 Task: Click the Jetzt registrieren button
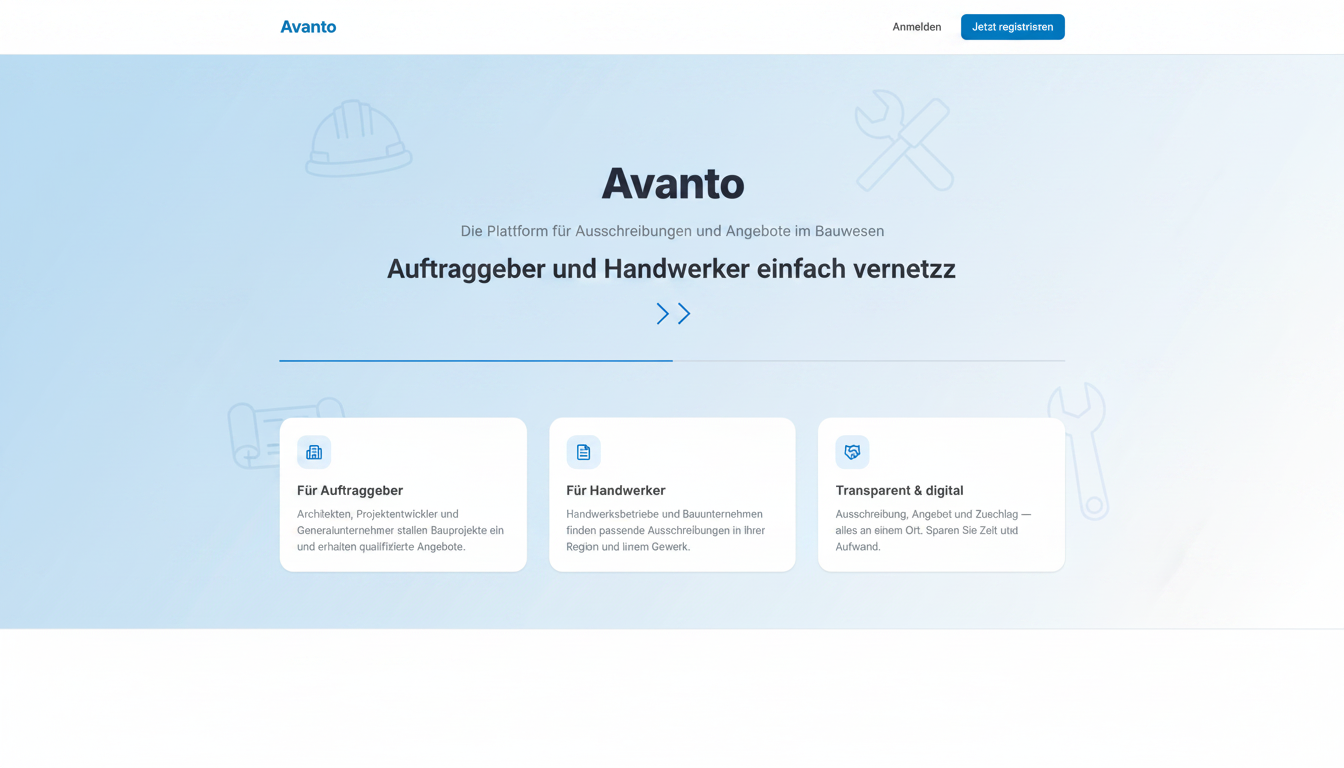tap(1012, 27)
